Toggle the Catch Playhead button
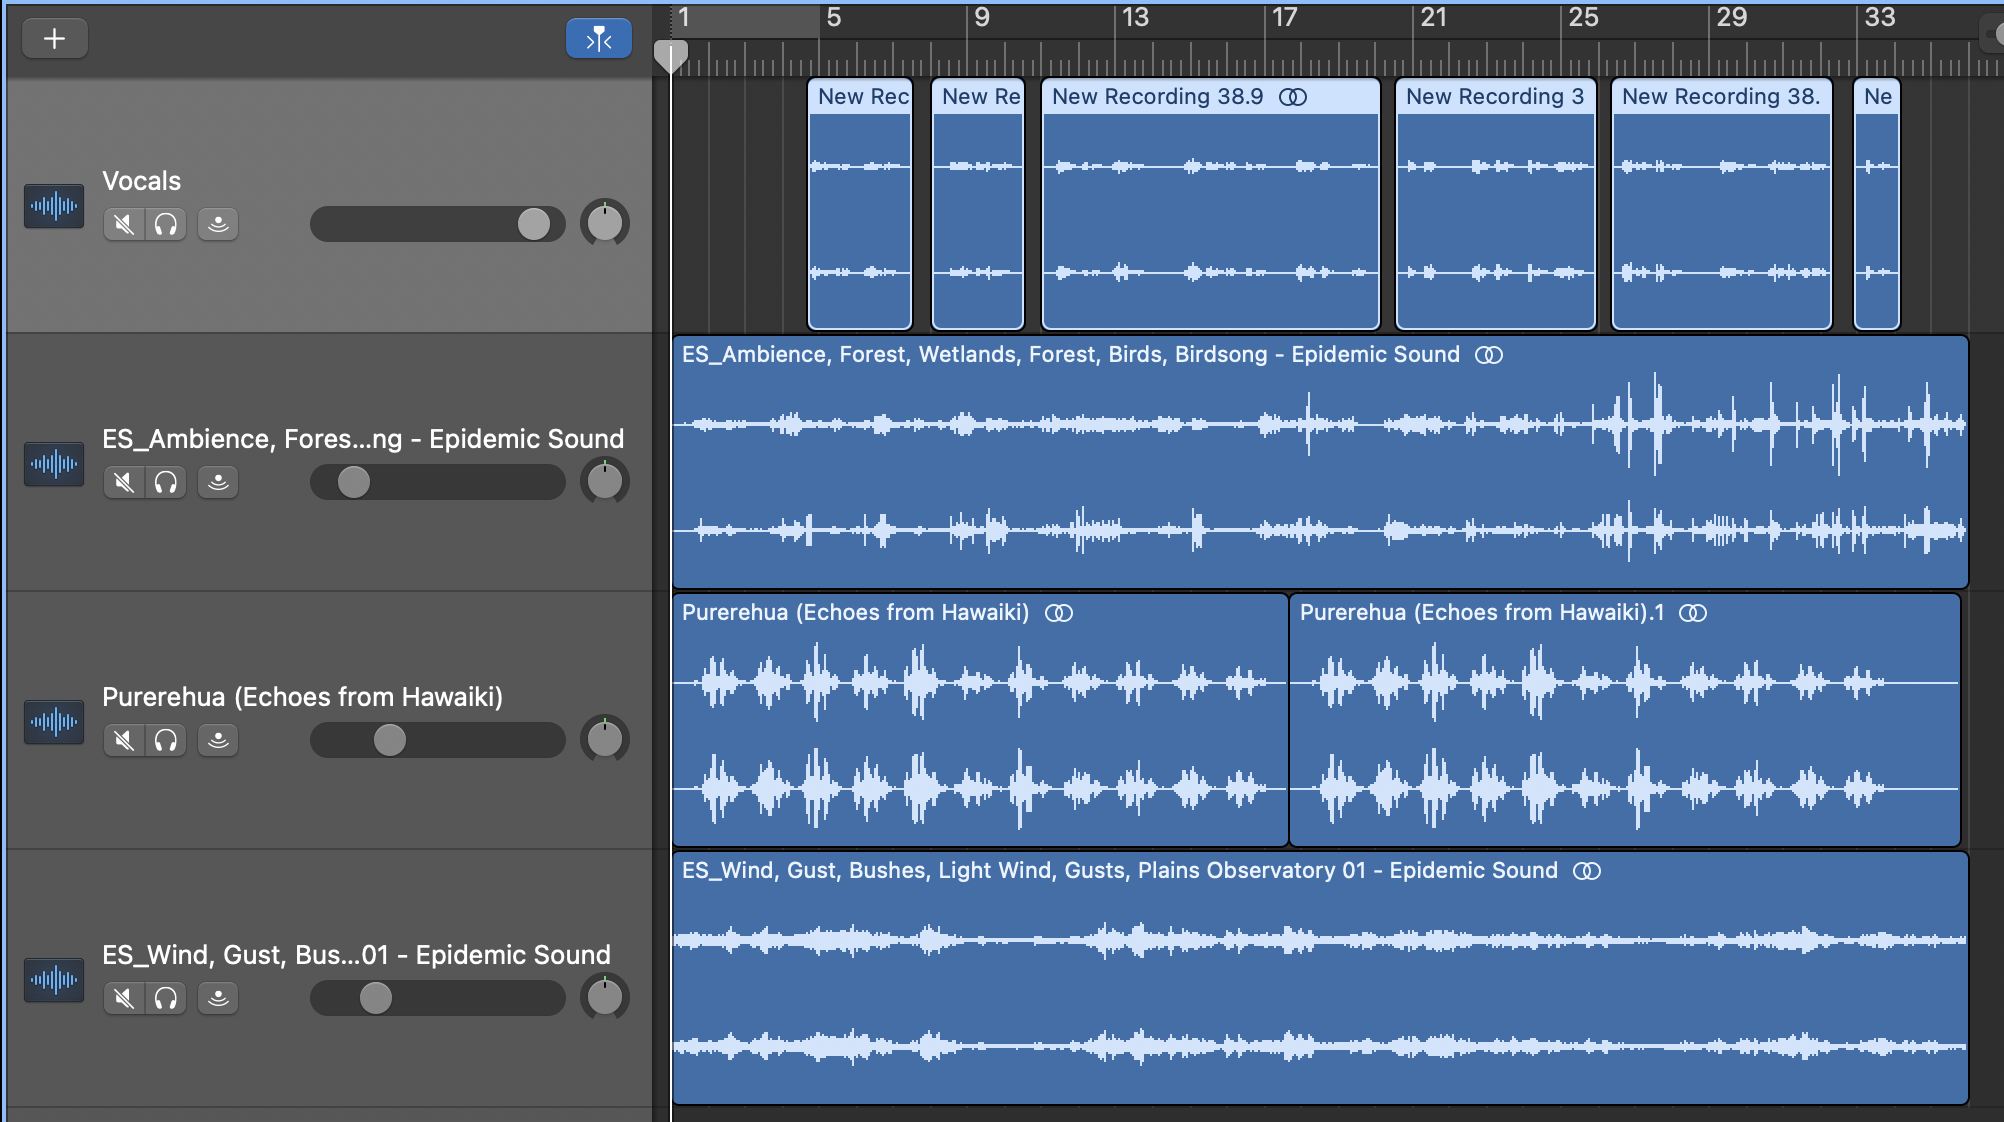The height and width of the screenshot is (1122, 2004). point(599,39)
